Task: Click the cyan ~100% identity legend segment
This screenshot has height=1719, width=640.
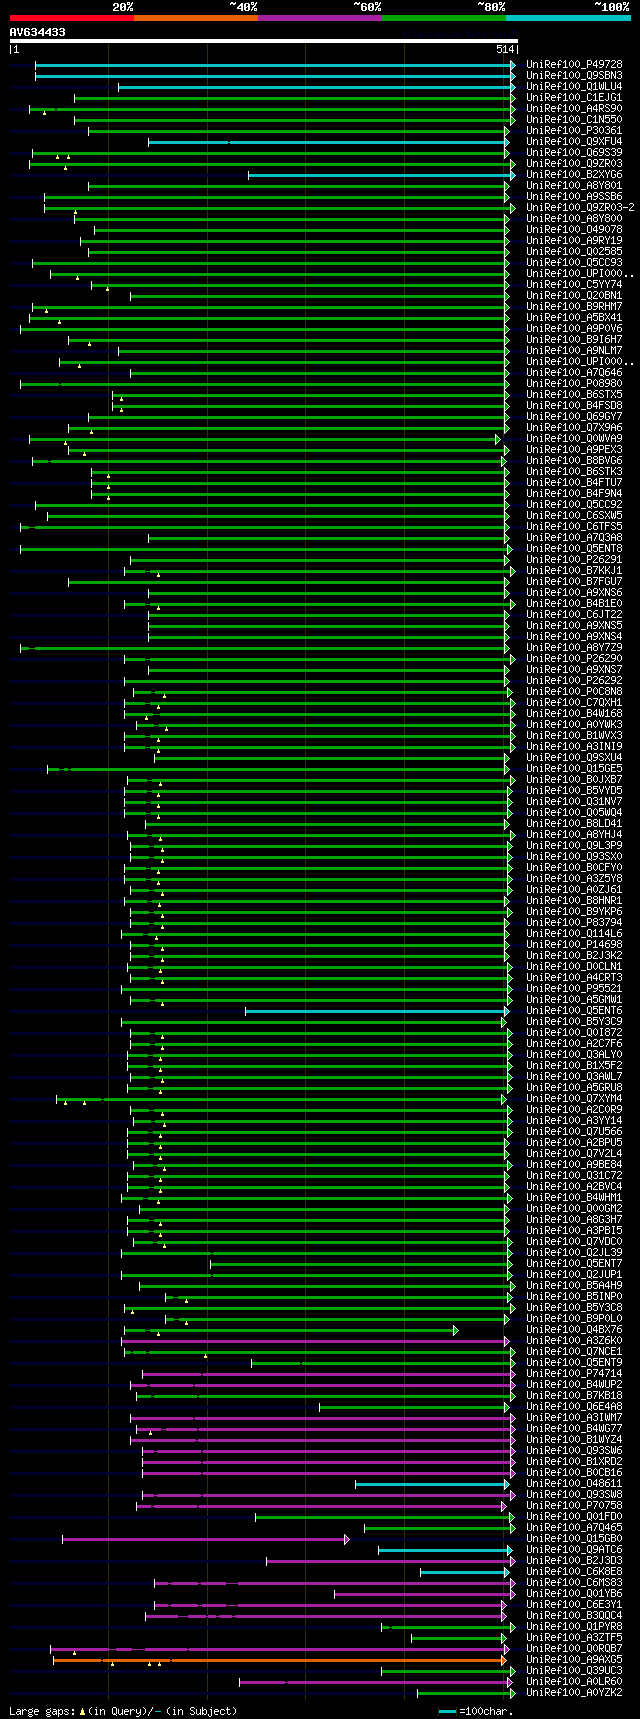Action: tap(567, 18)
